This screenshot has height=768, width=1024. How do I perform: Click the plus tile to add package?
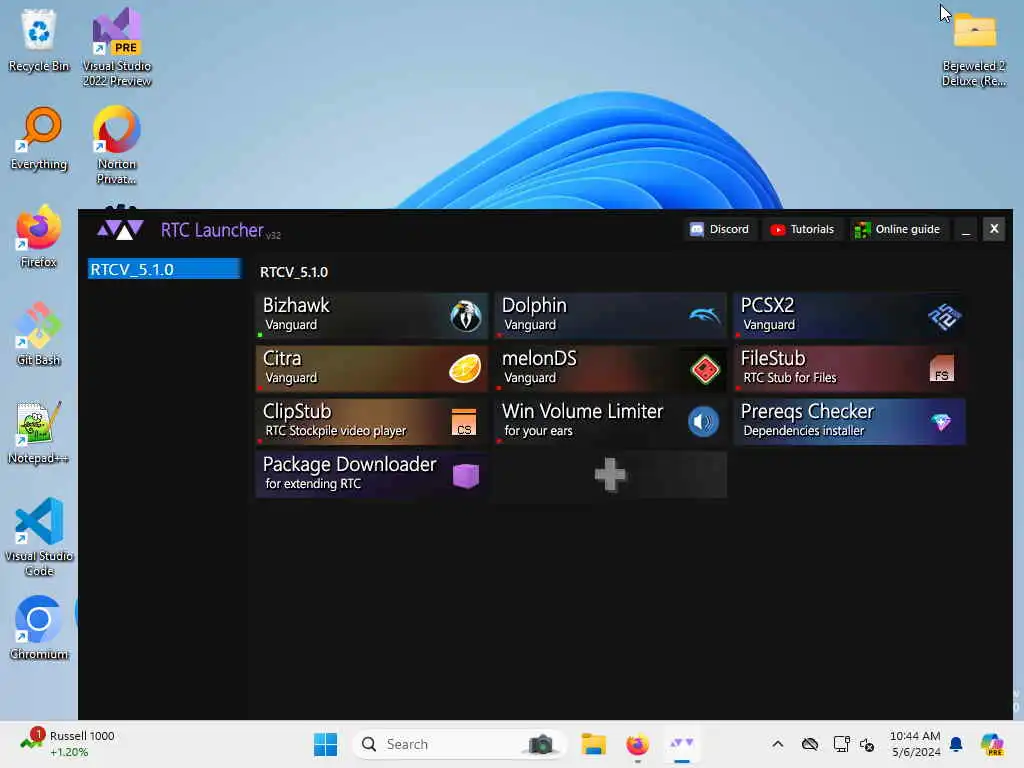click(611, 475)
